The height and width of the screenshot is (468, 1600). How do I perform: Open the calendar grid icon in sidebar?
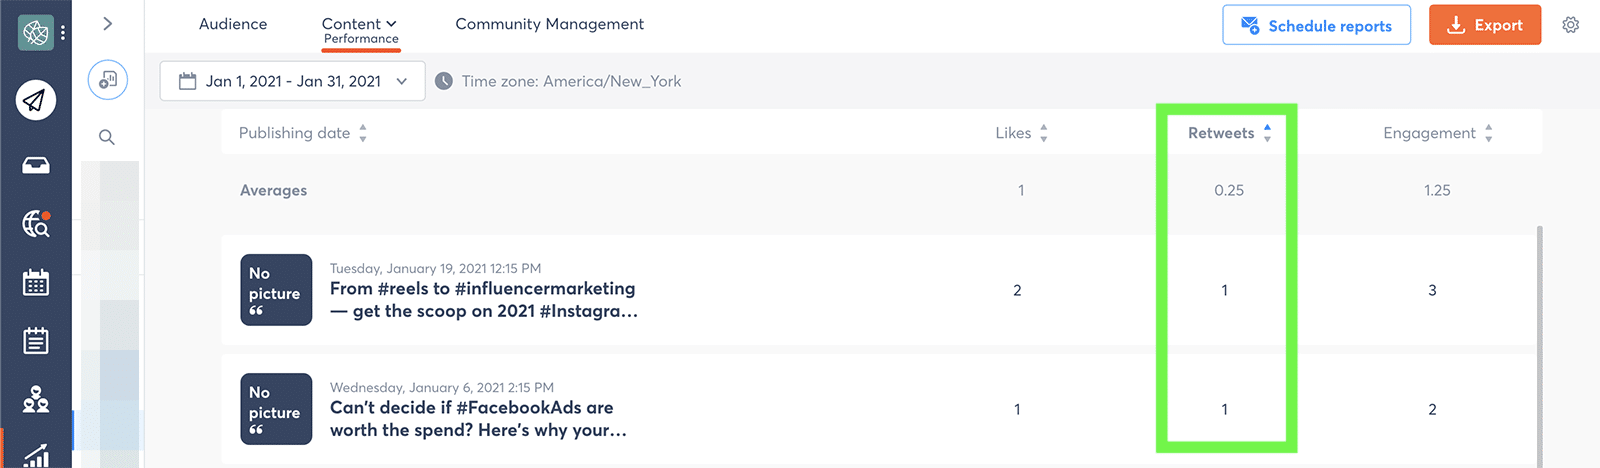click(x=36, y=283)
